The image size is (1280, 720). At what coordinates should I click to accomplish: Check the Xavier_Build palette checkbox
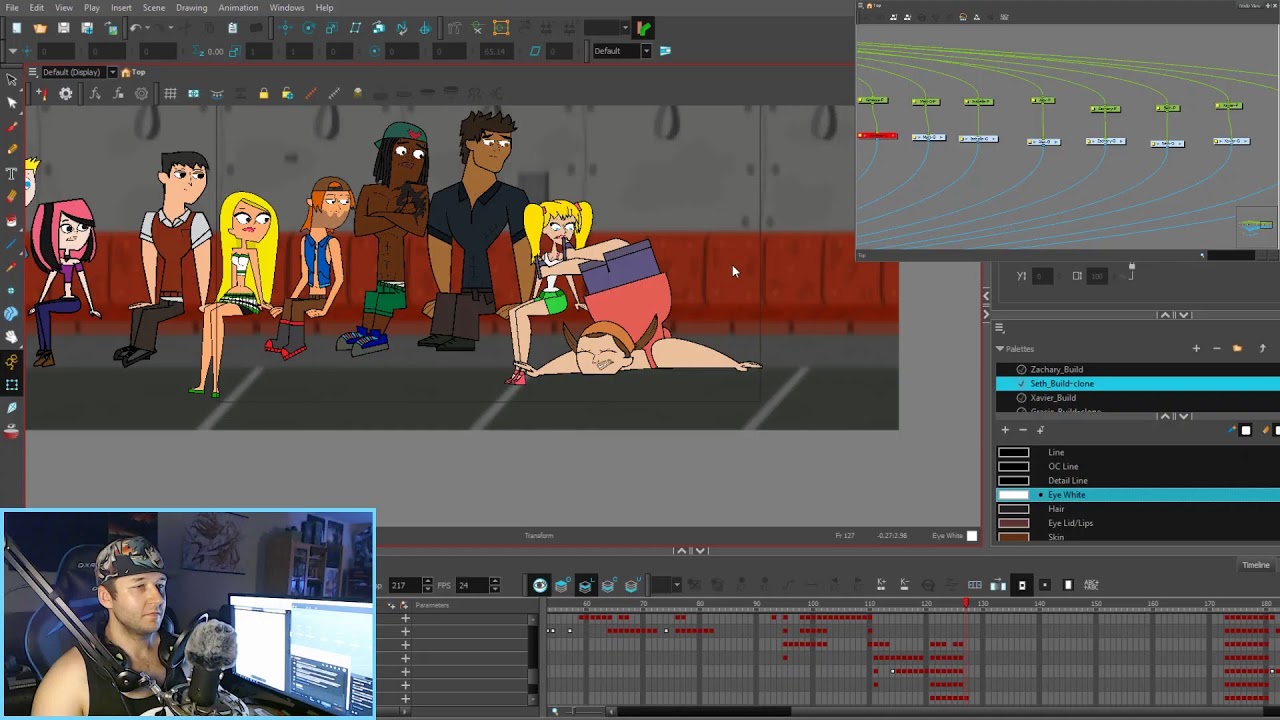1021,398
